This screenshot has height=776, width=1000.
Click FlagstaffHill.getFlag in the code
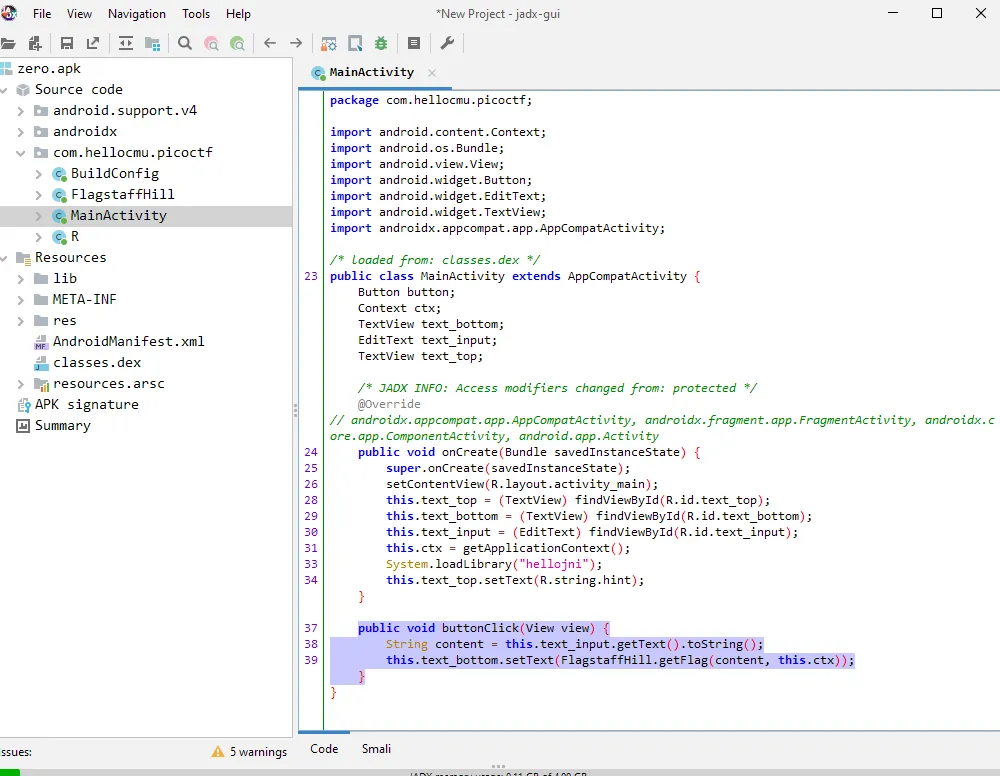634,660
